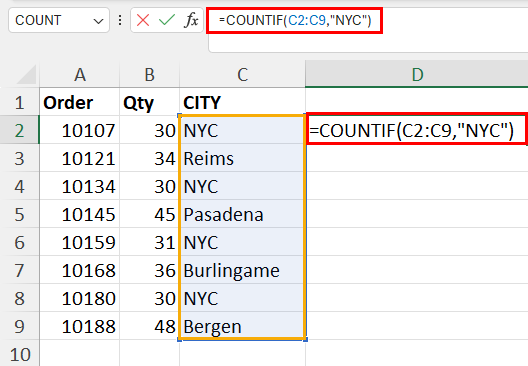Viewport: 528px width, 366px height.
Task: Select row 10 header
Action: (20, 354)
